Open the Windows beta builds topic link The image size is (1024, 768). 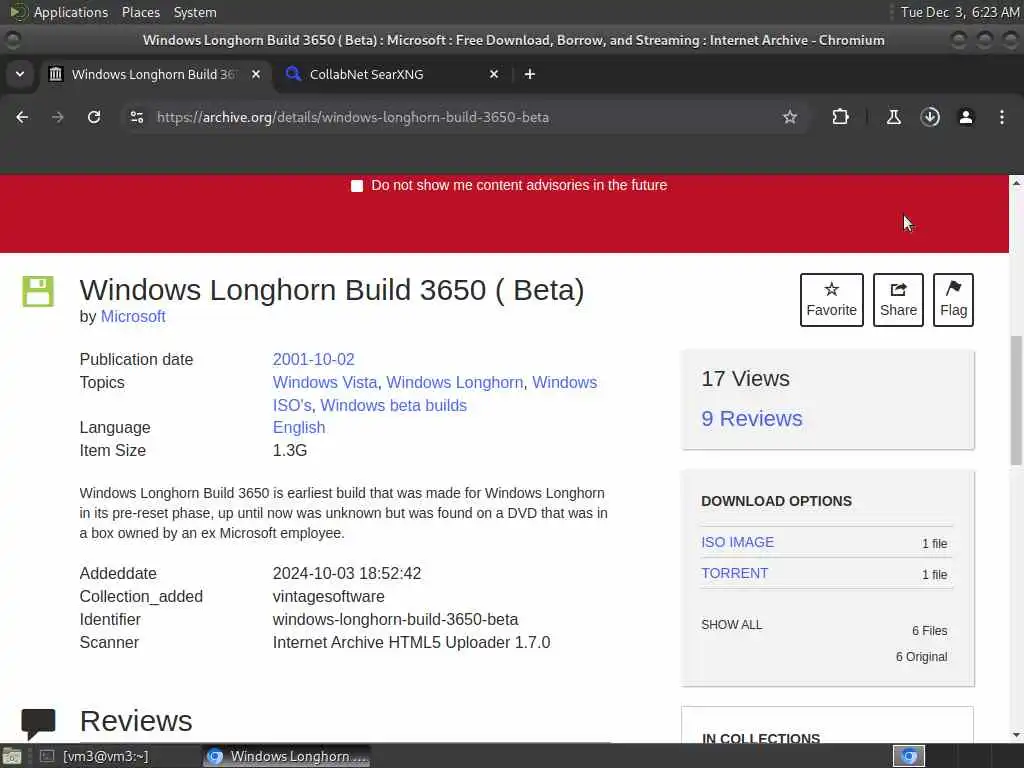click(393, 406)
